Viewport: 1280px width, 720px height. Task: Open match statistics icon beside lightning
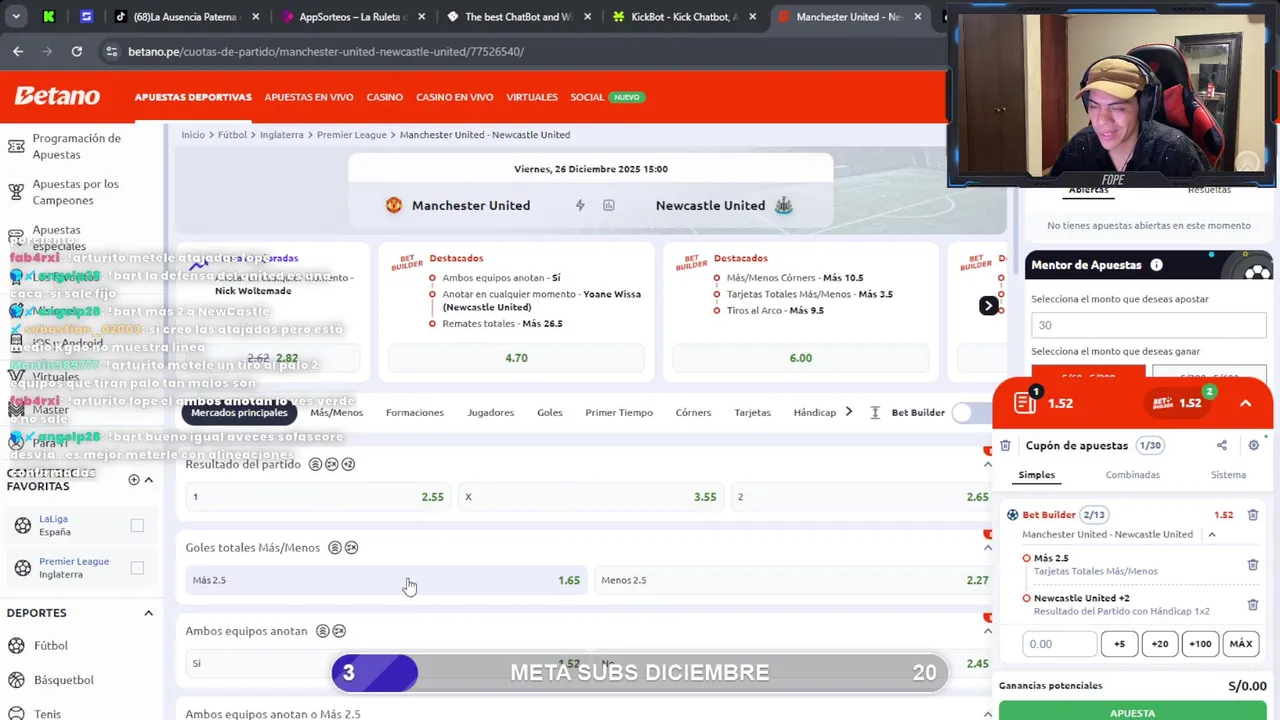pyautogui.click(x=608, y=205)
